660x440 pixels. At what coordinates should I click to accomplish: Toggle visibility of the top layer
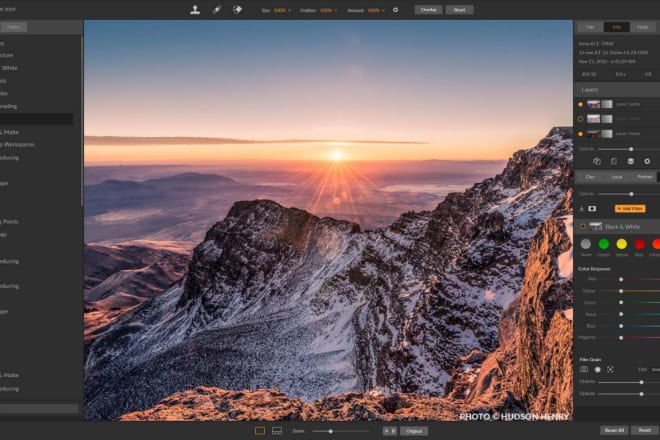pyautogui.click(x=580, y=104)
